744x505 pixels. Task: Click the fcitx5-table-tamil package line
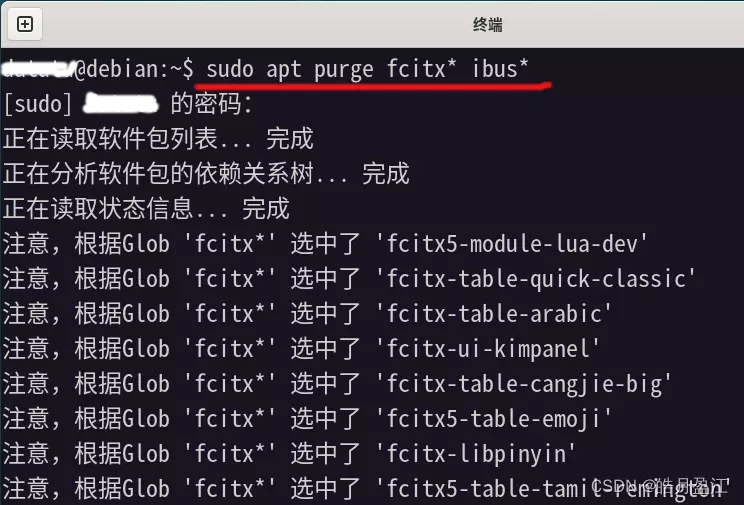[x=365, y=489]
